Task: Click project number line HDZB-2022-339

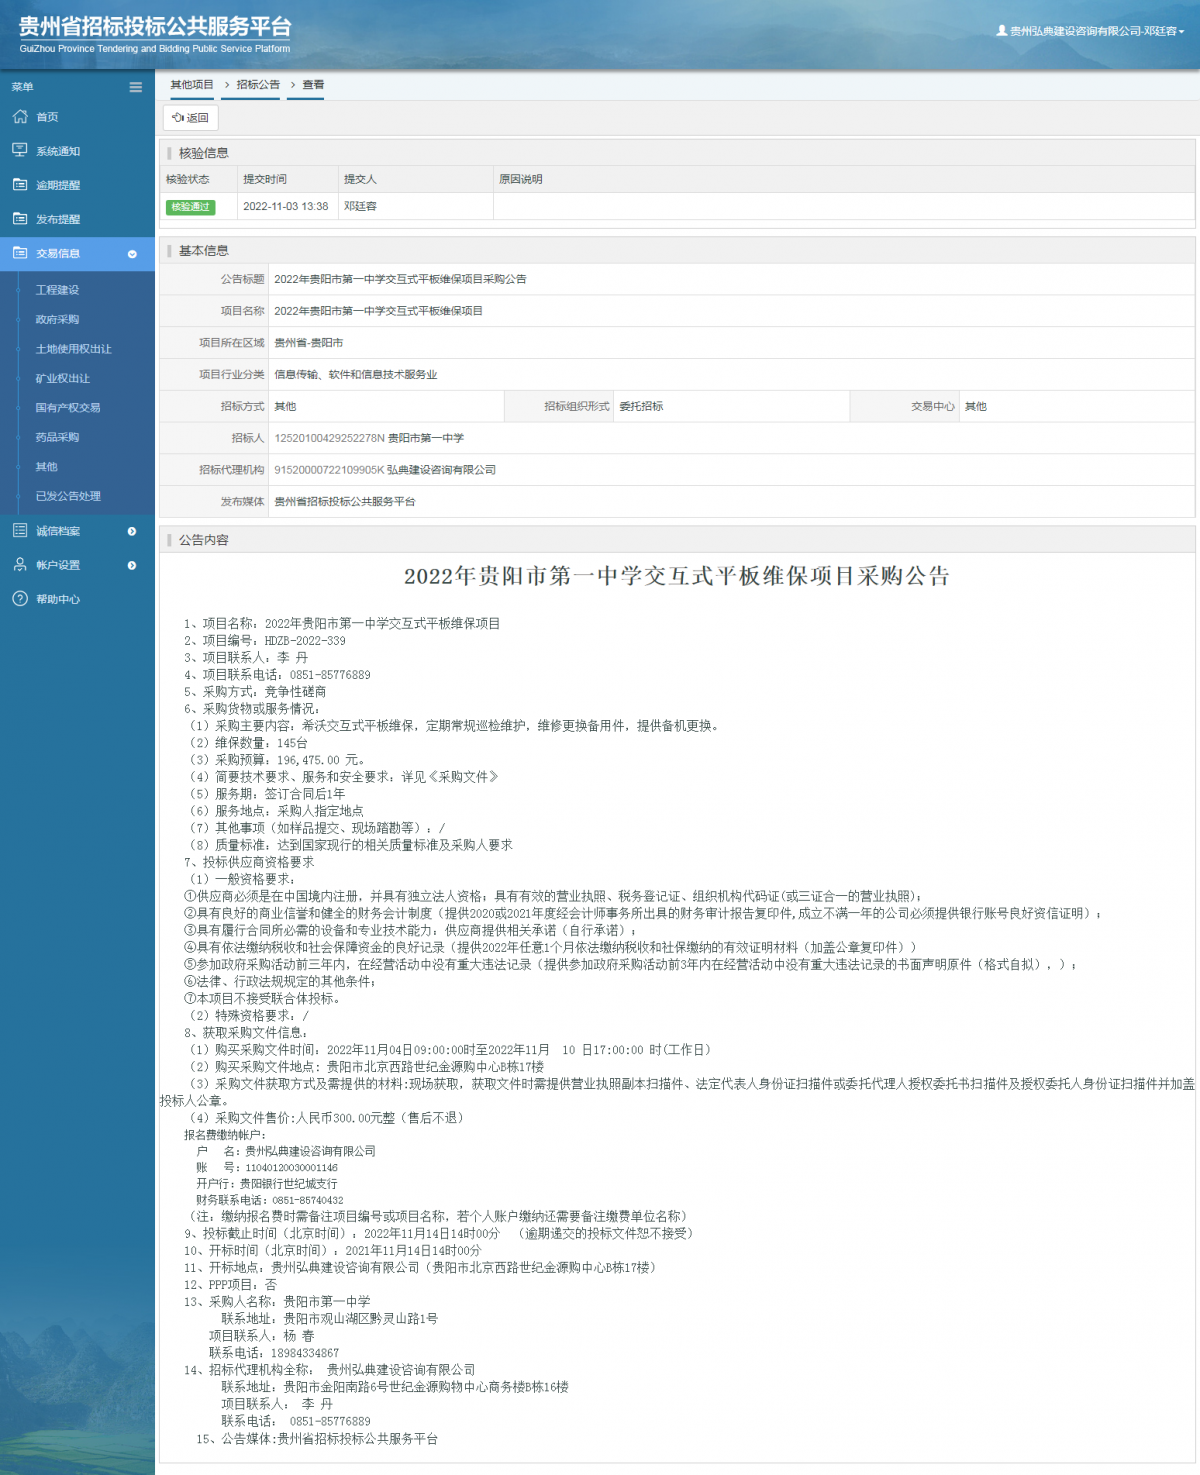Action: point(265,641)
